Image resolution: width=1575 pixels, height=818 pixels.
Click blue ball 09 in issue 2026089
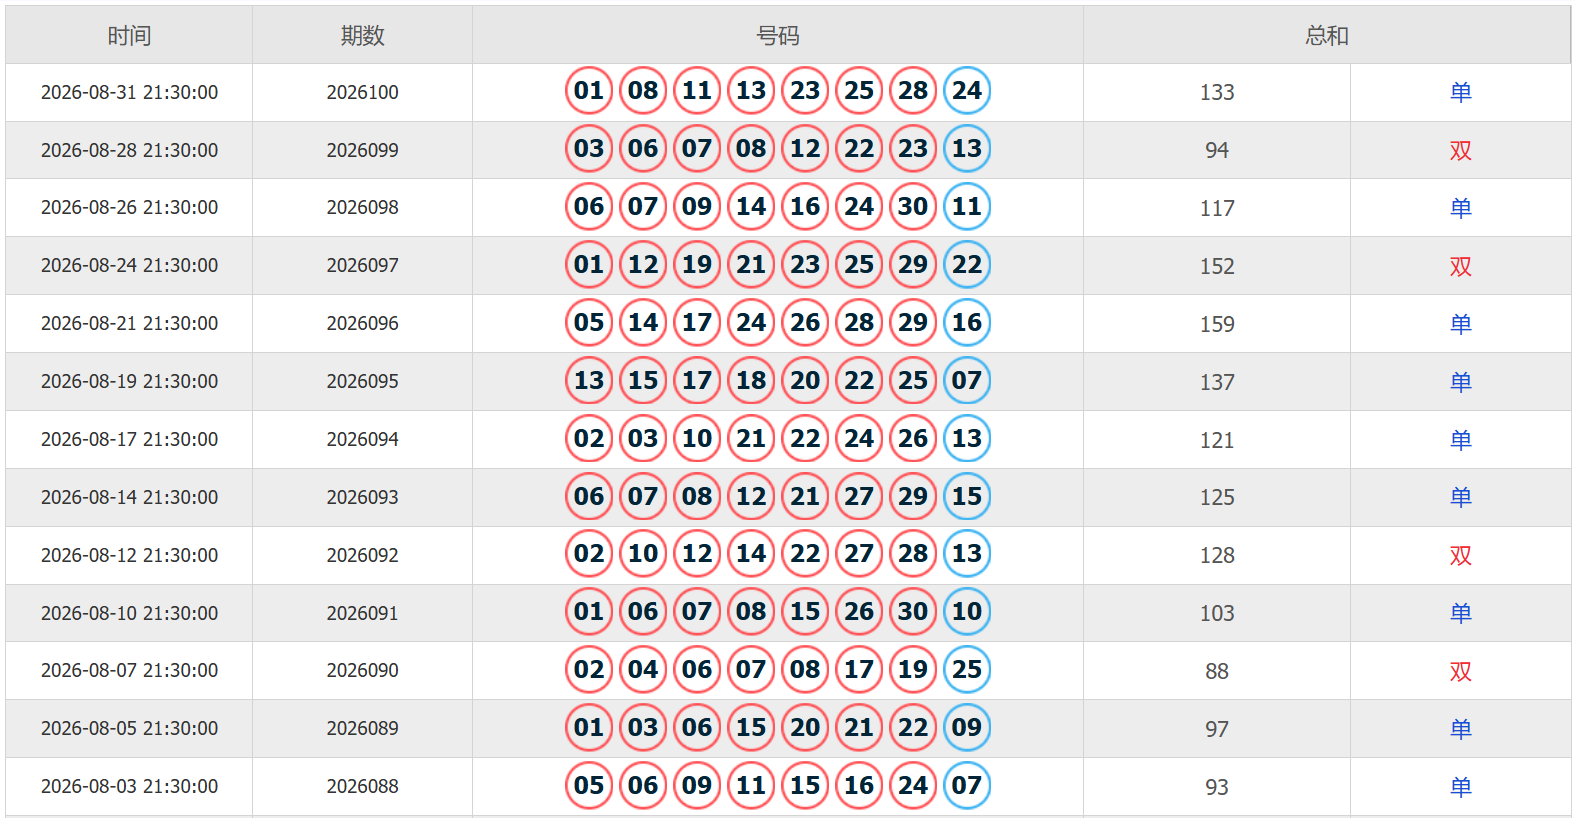tap(967, 728)
